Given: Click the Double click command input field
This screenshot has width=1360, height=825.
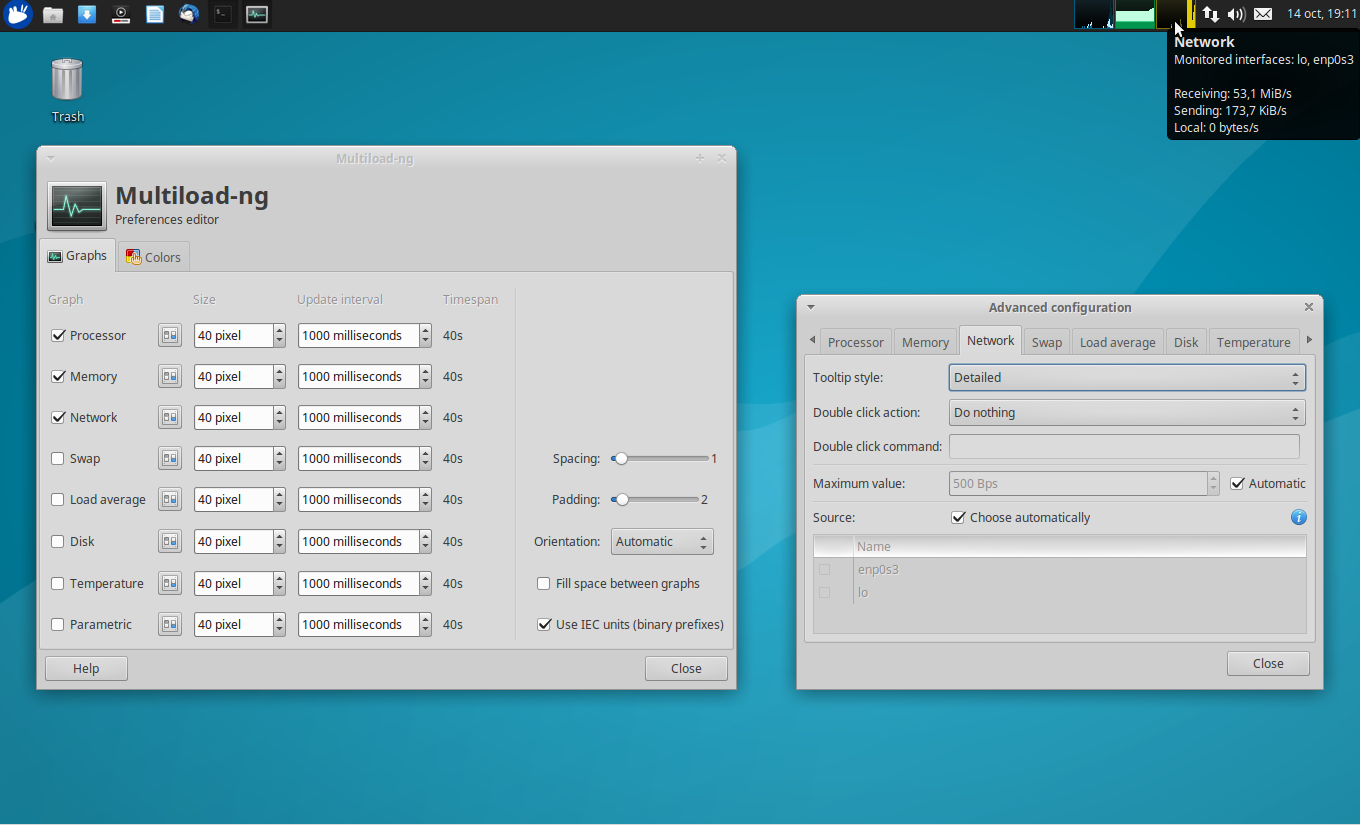Looking at the screenshot, I should tap(1124, 446).
